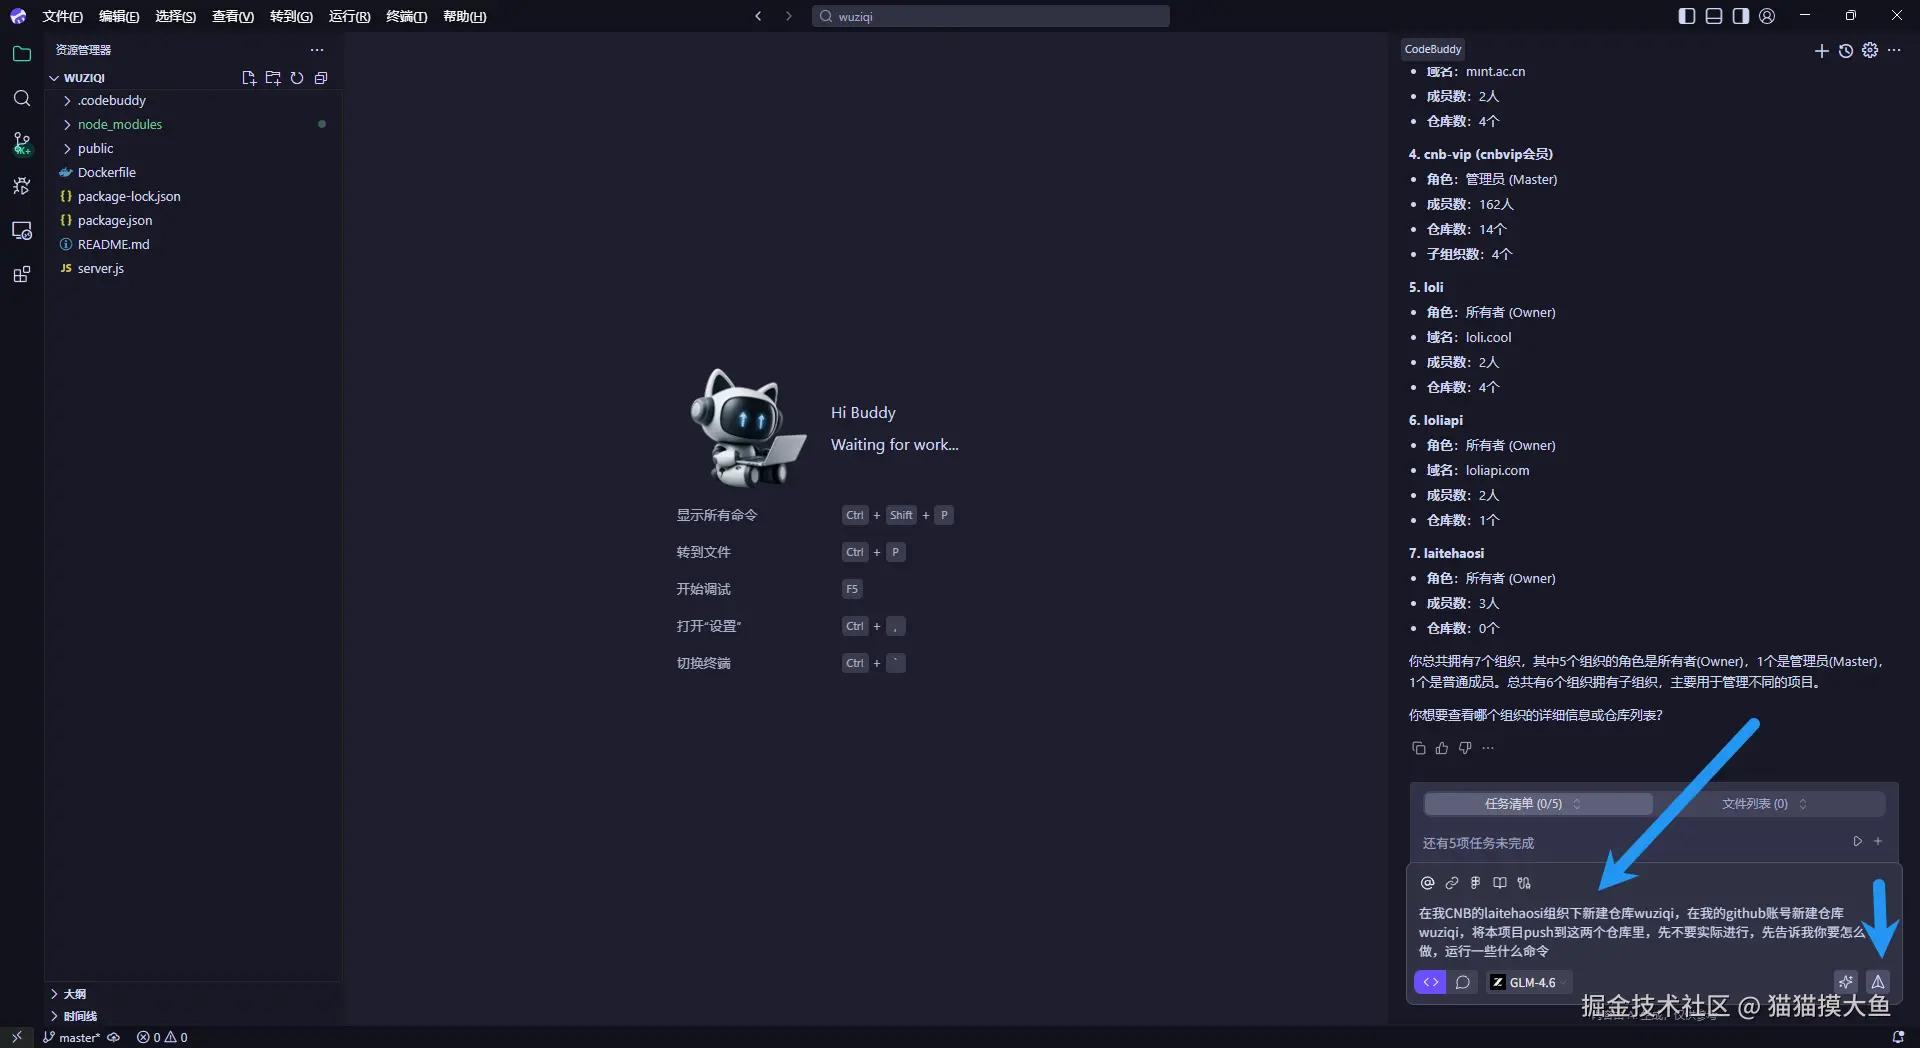
Task: Click the Figma icon in chat input
Action: 1476,883
